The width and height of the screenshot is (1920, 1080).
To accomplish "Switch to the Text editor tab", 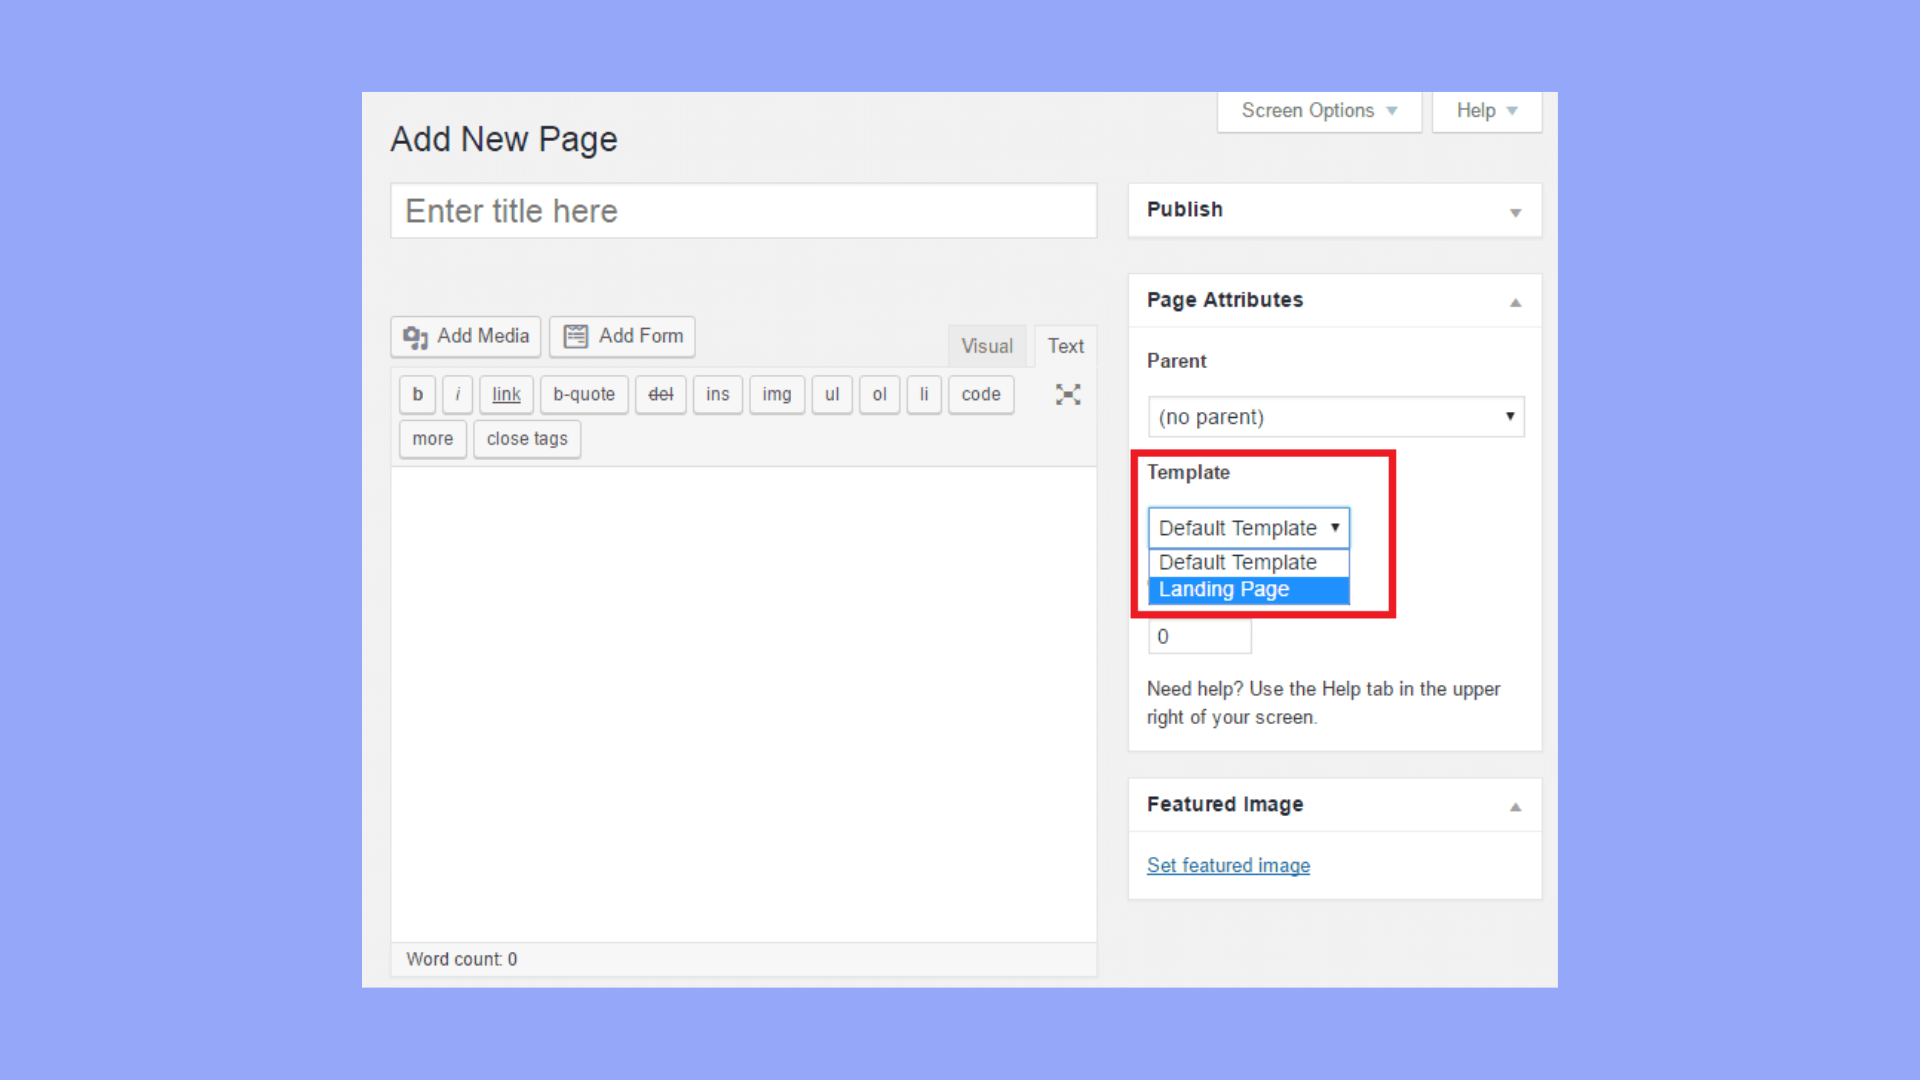I will pos(1065,346).
